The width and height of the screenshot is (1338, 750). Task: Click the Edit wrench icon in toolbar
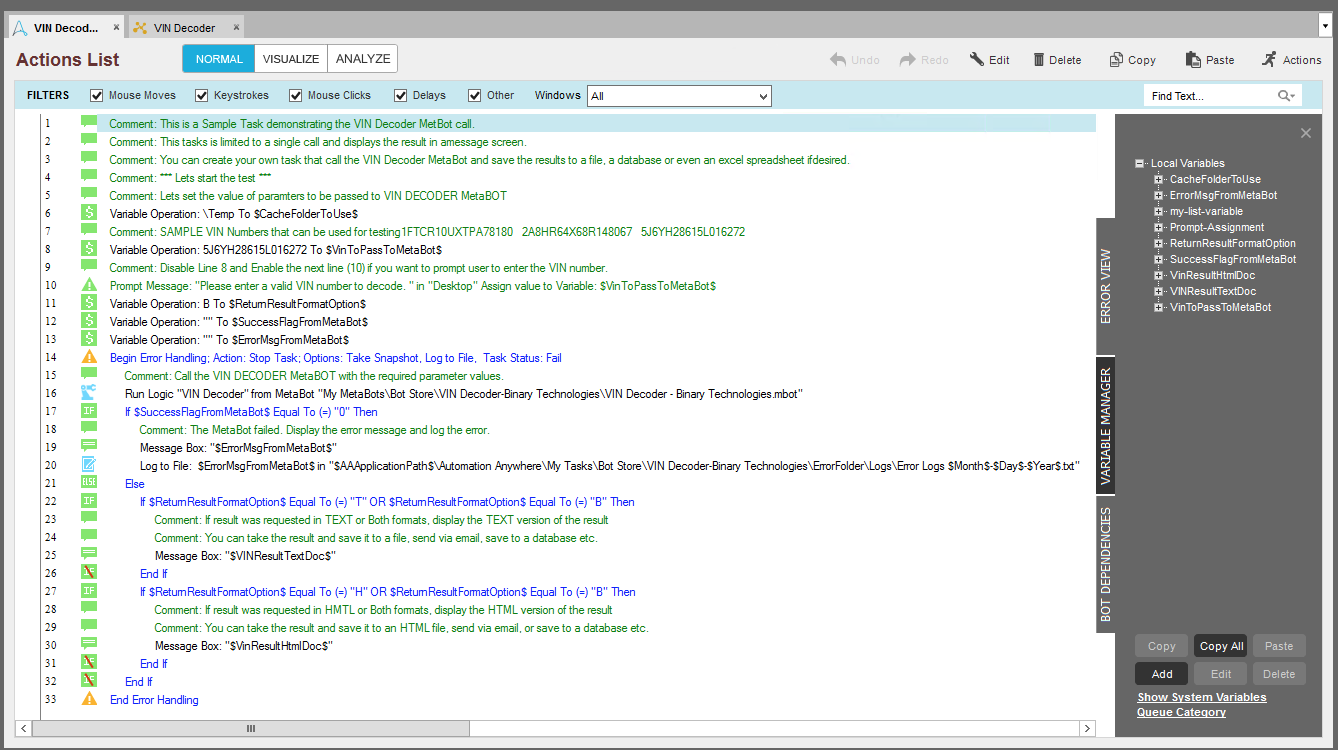[x=977, y=60]
